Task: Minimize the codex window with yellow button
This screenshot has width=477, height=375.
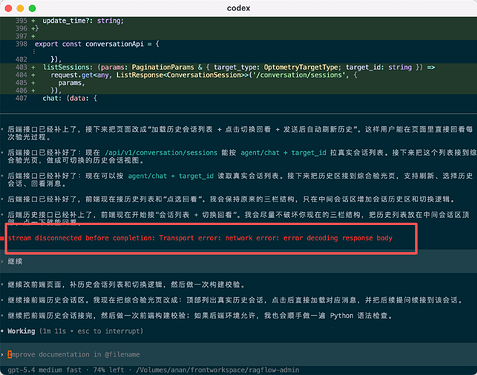Action: click(20, 8)
